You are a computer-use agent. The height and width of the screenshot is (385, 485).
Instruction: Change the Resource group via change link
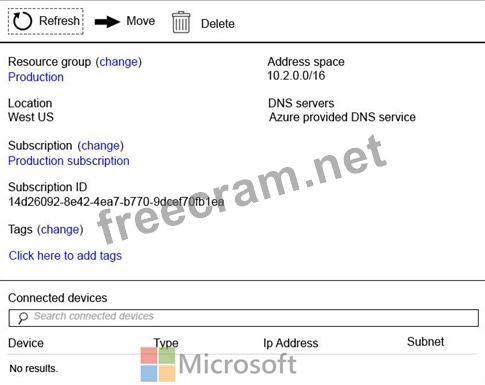click(x=119, y=62)
